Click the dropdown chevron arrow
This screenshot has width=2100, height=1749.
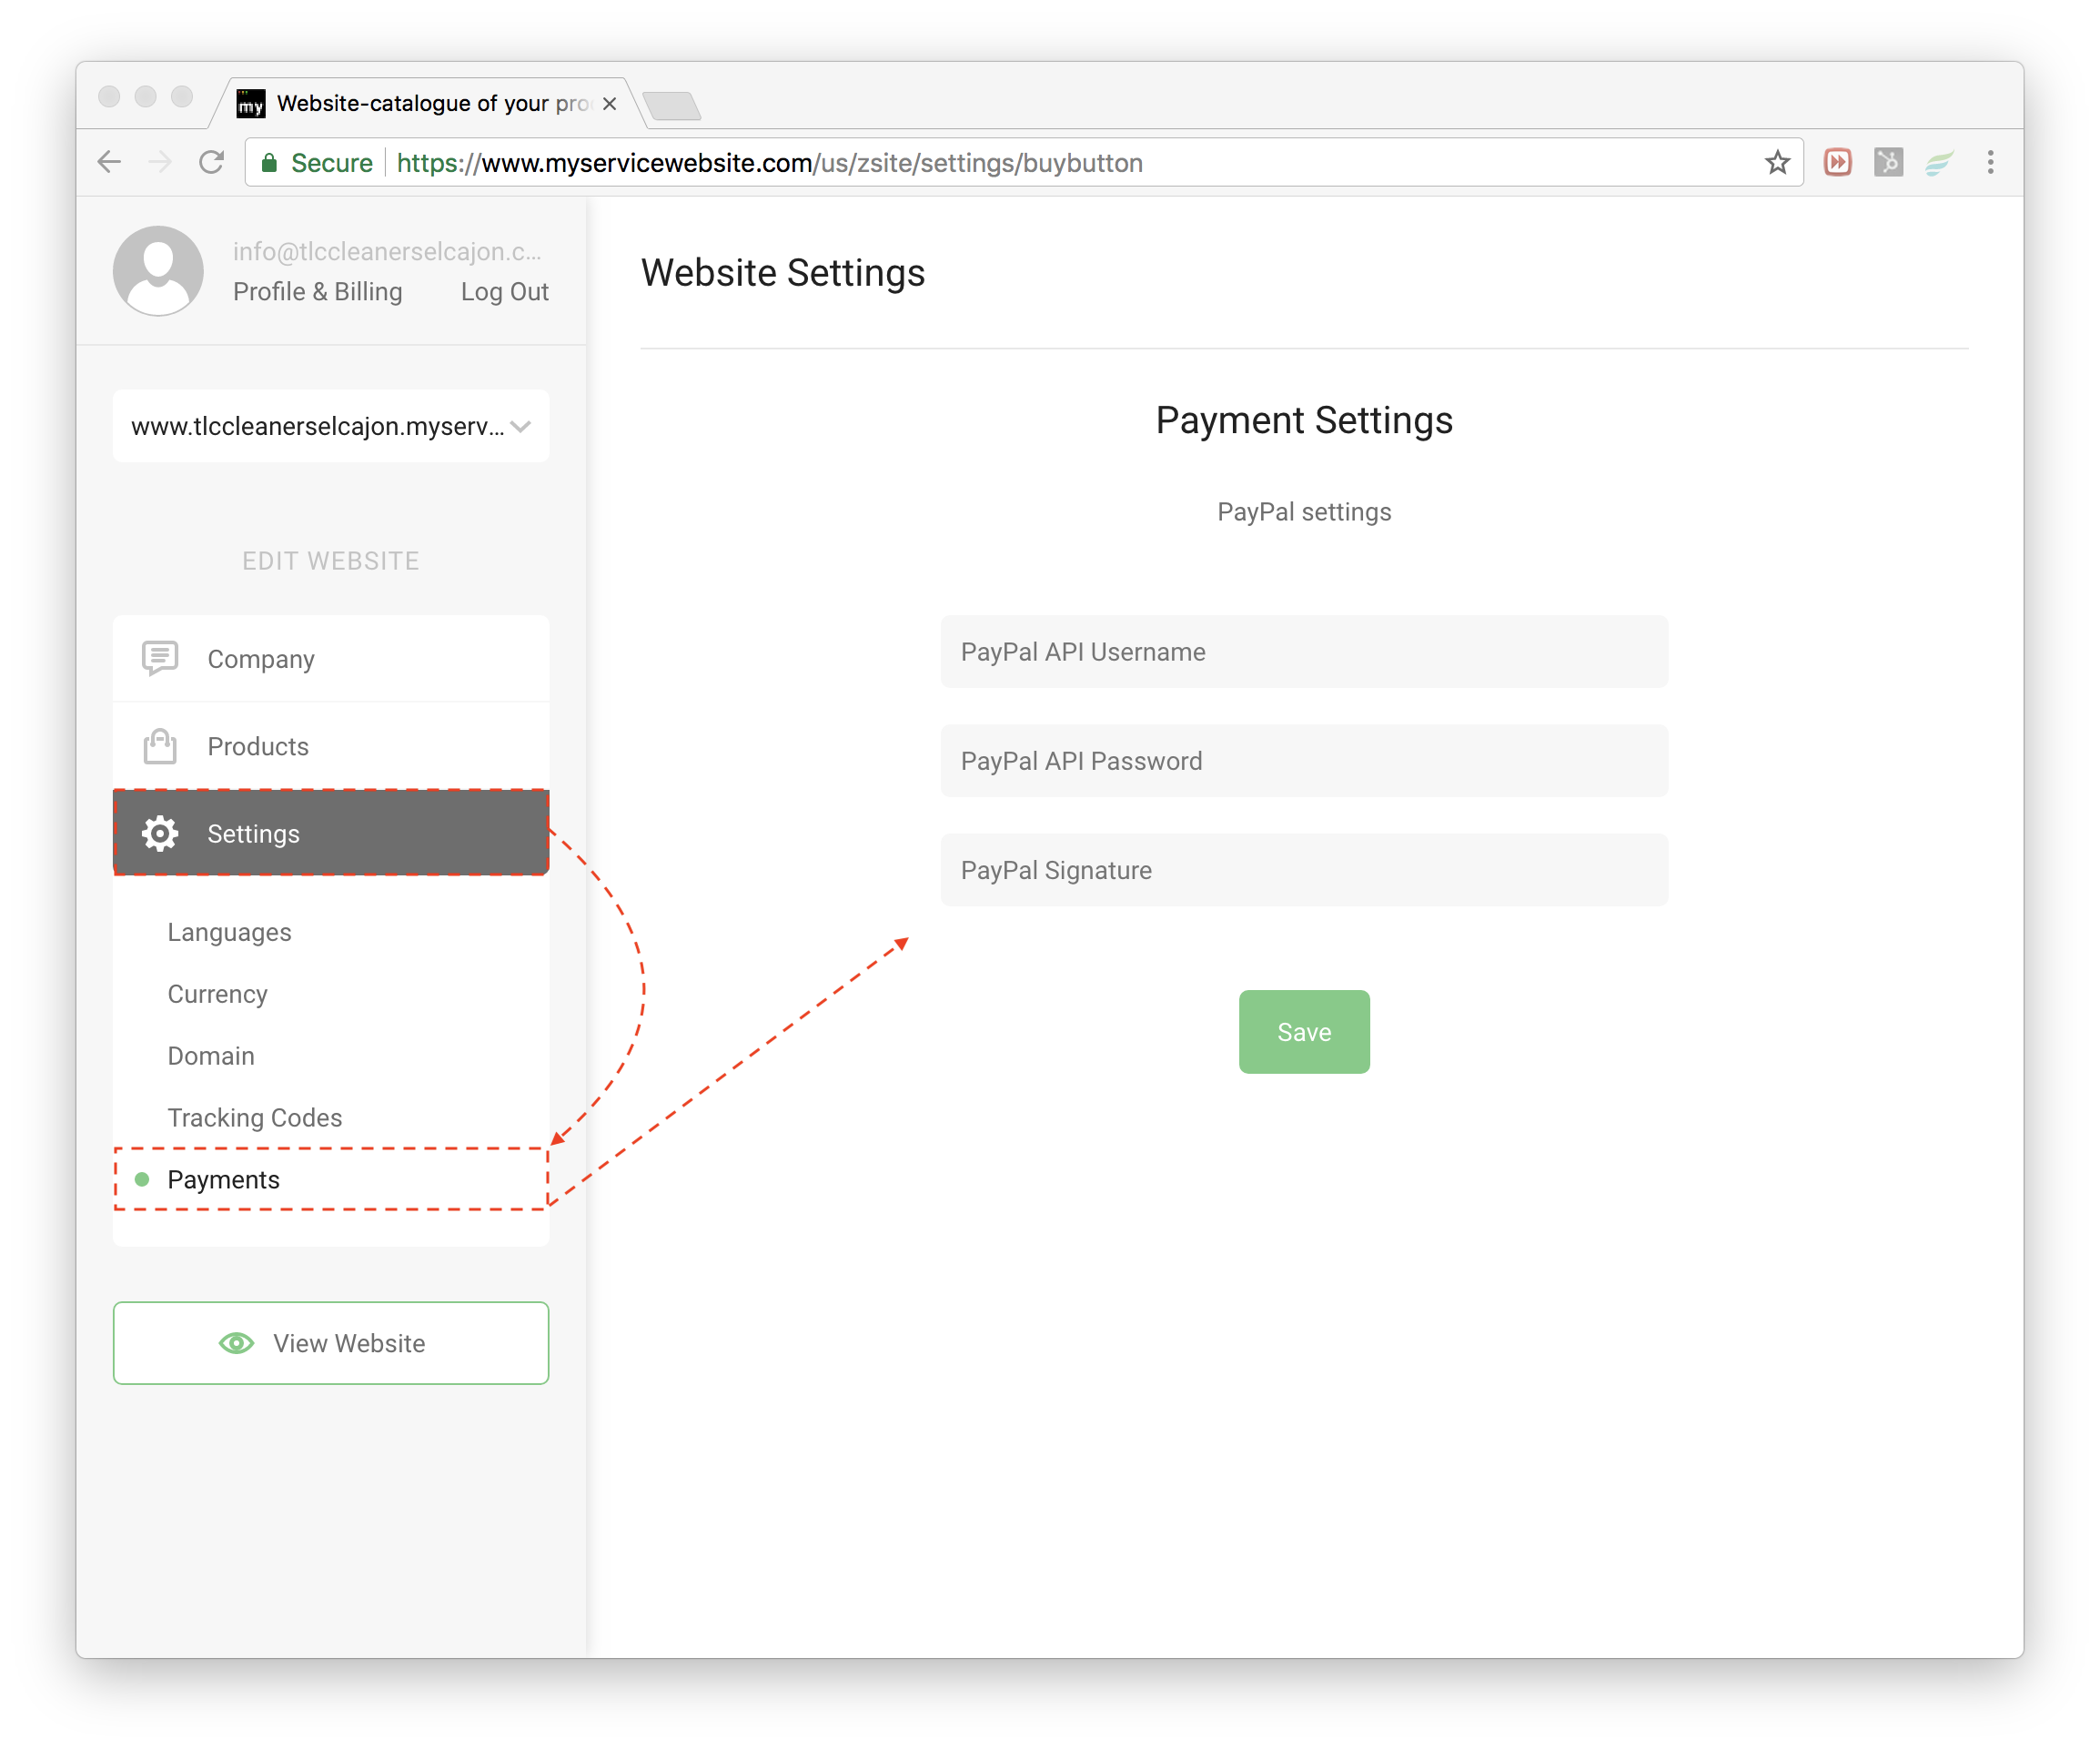tap(520, 426)
